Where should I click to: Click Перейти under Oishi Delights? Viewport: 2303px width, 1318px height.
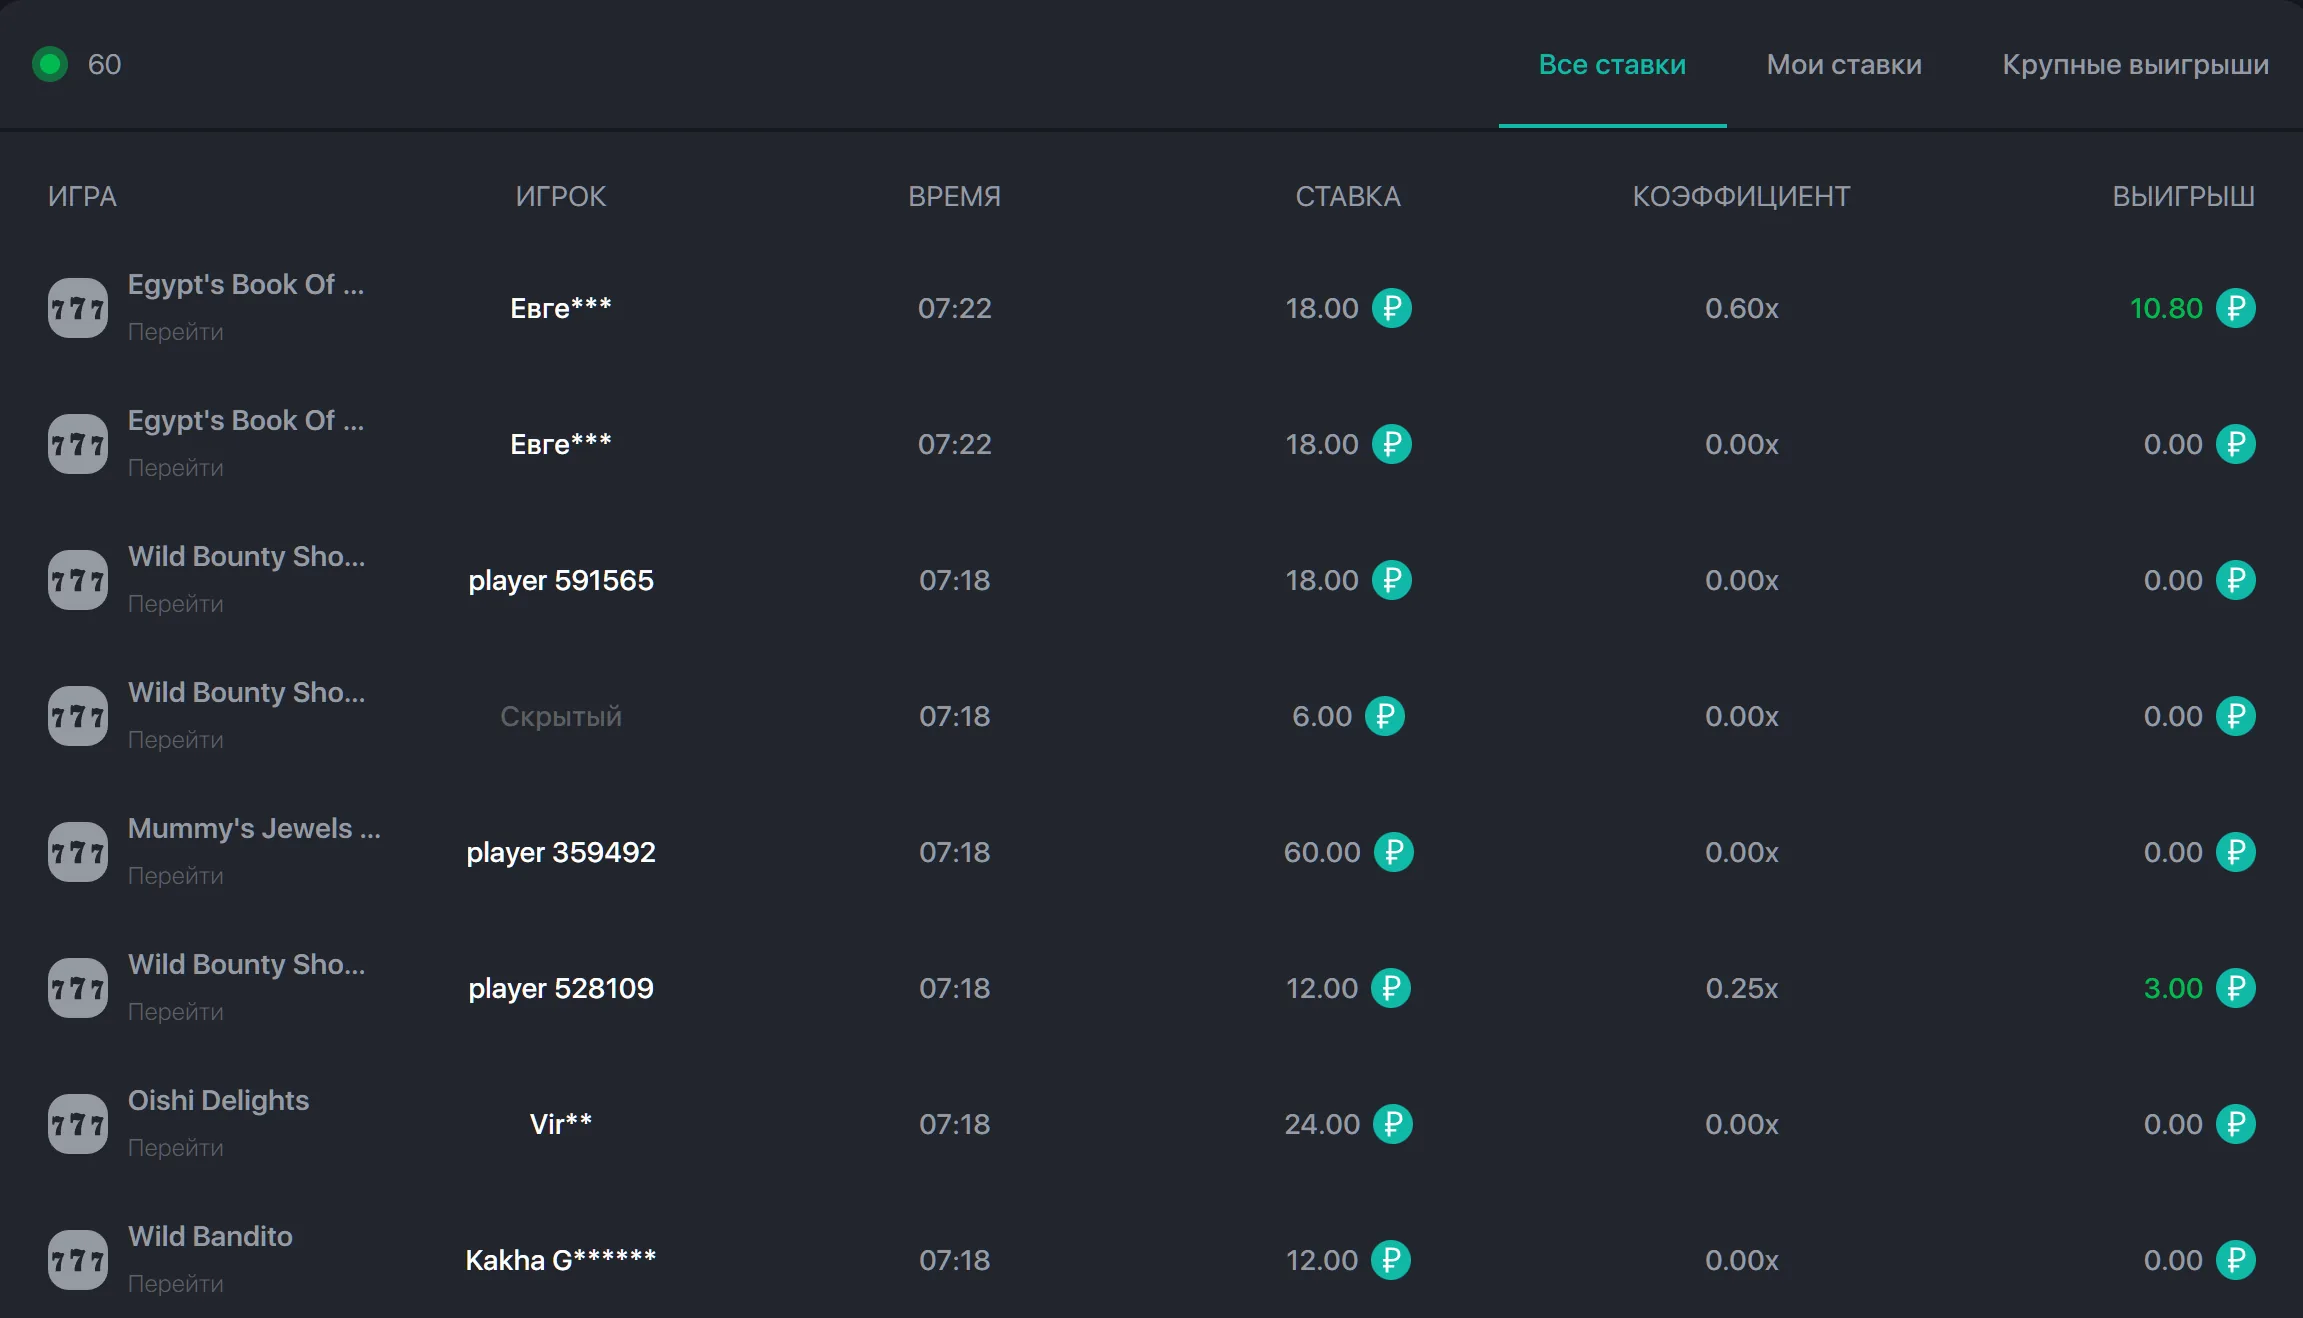pos(175,1147)
